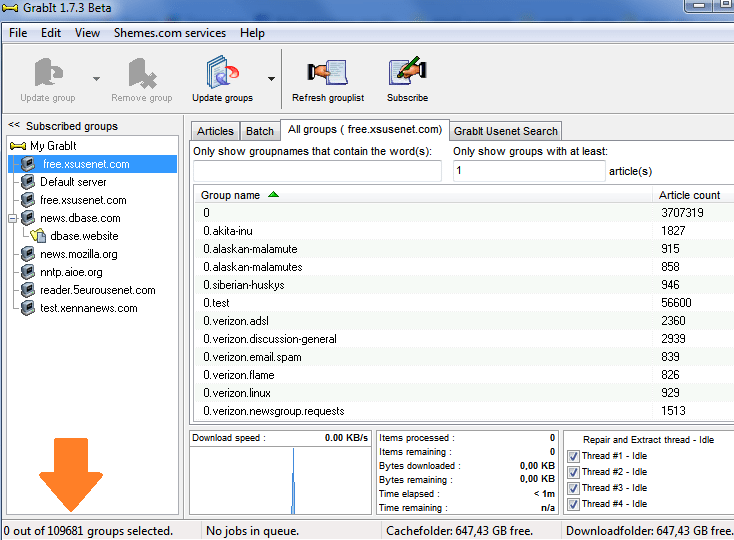Switch to the GrabIt Usenet Search tab
734x540 pixels.
pos(506,131)
